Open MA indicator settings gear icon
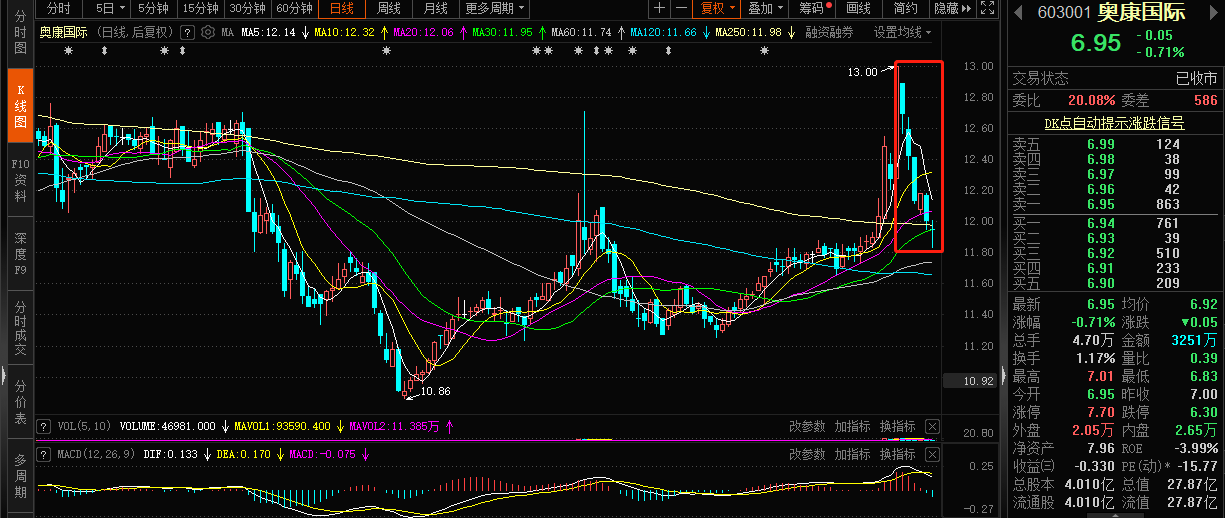This screenshot has width=1225, height=518. (207, 32)
